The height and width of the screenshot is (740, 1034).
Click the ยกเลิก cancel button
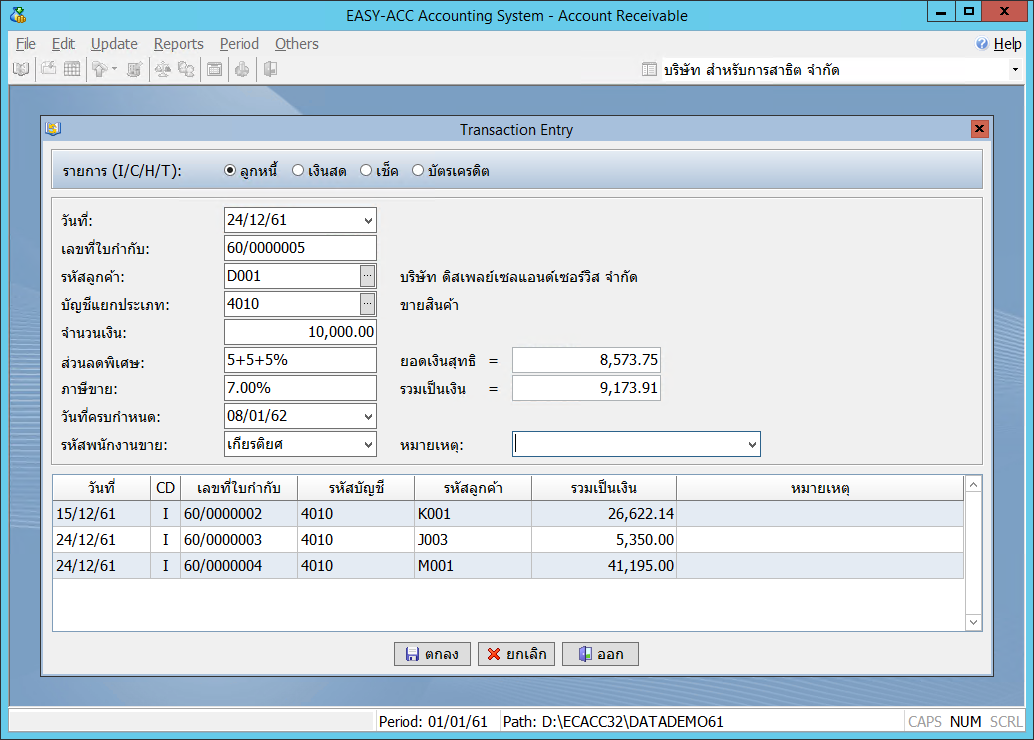(x=516, y=654)
